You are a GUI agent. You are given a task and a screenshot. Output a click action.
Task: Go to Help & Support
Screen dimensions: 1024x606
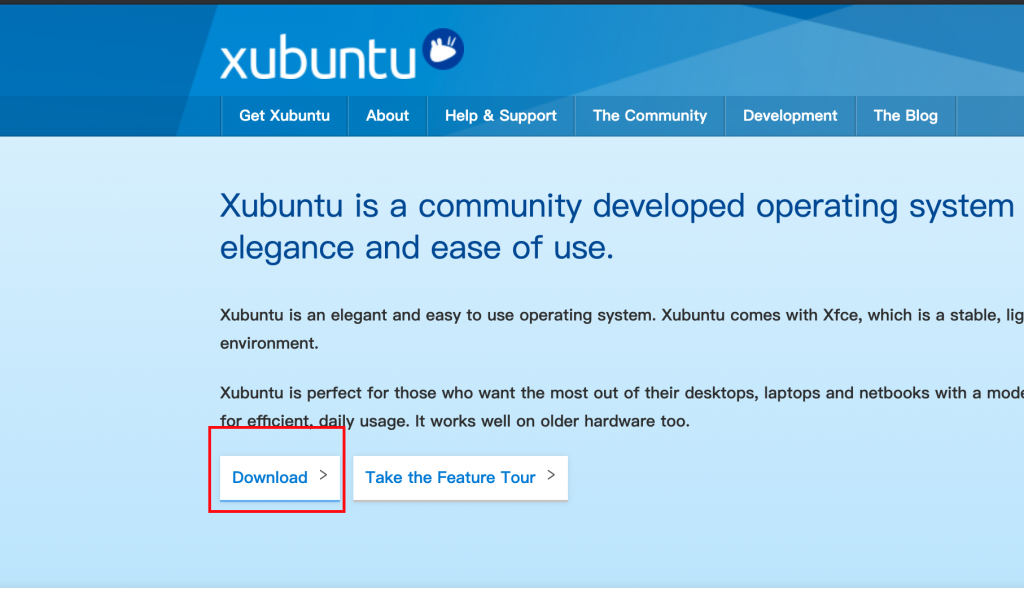point(501,116)
